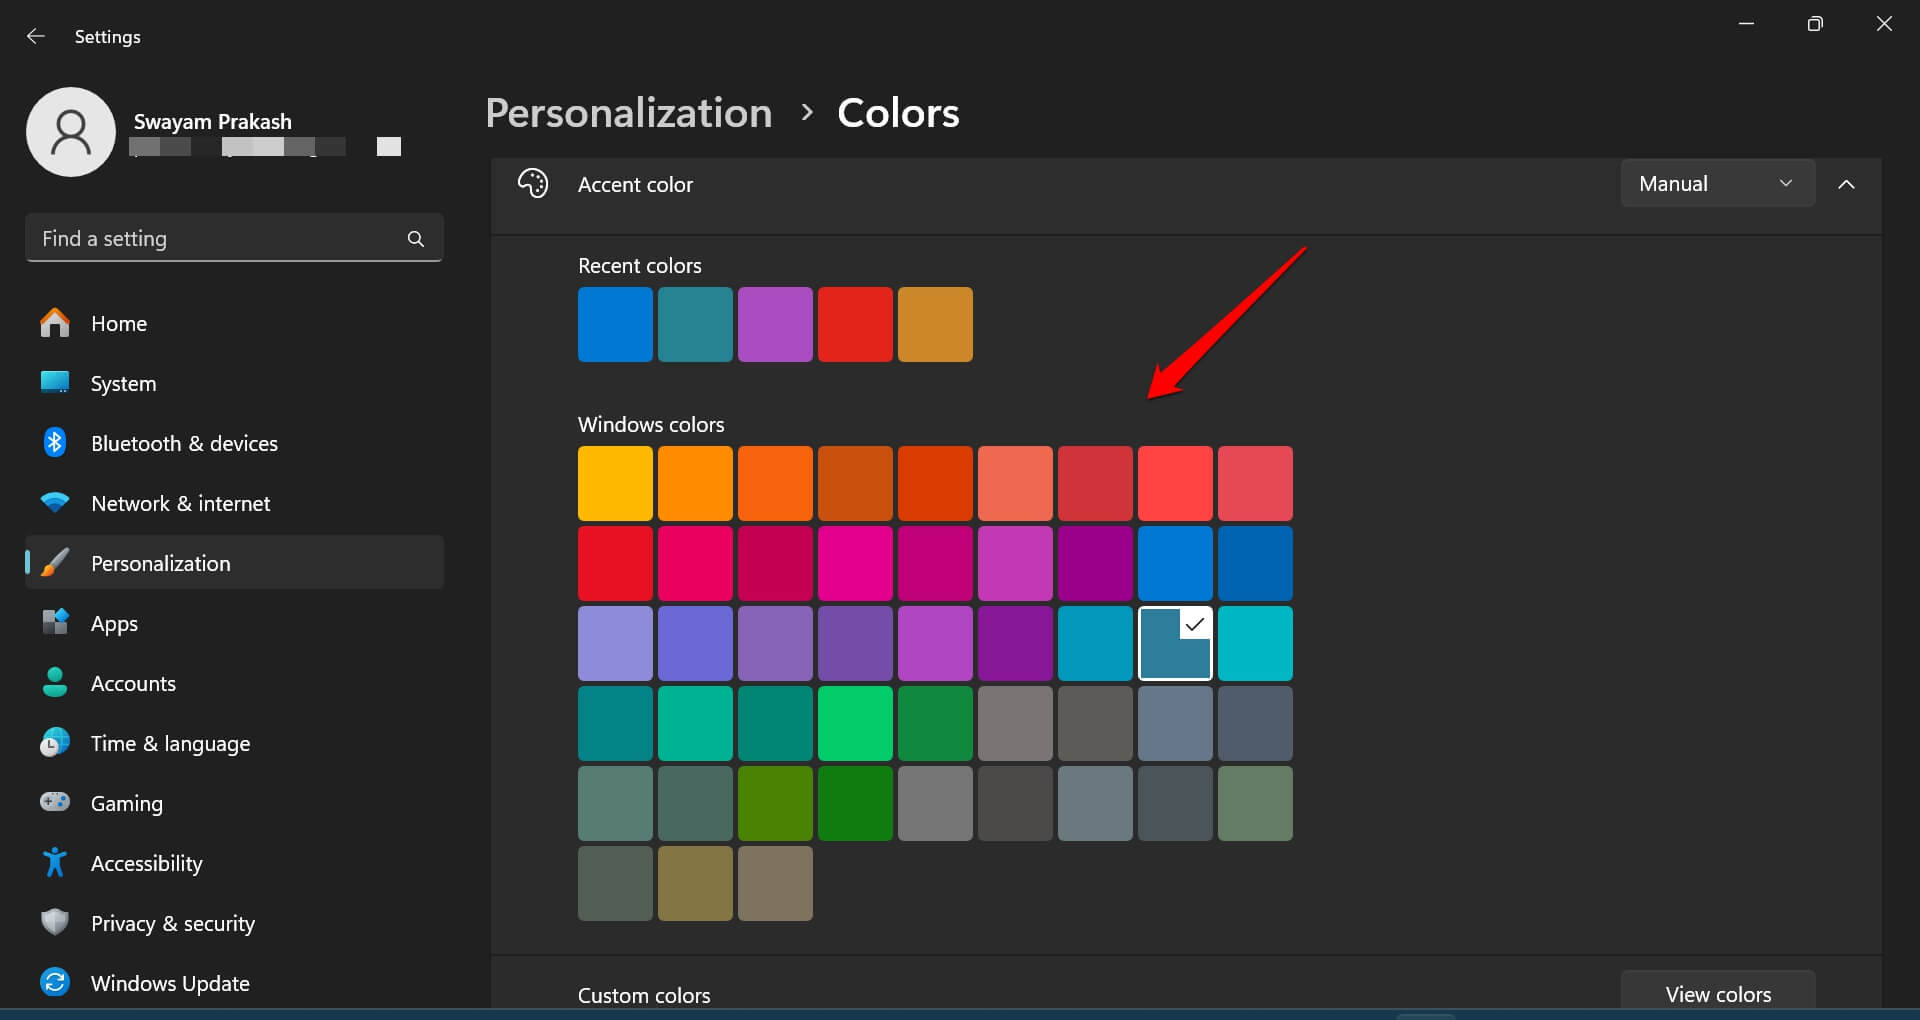This screenshot has height=1020, width=1920.
Task: Click the System monitor icon
Action: point(55,383)
